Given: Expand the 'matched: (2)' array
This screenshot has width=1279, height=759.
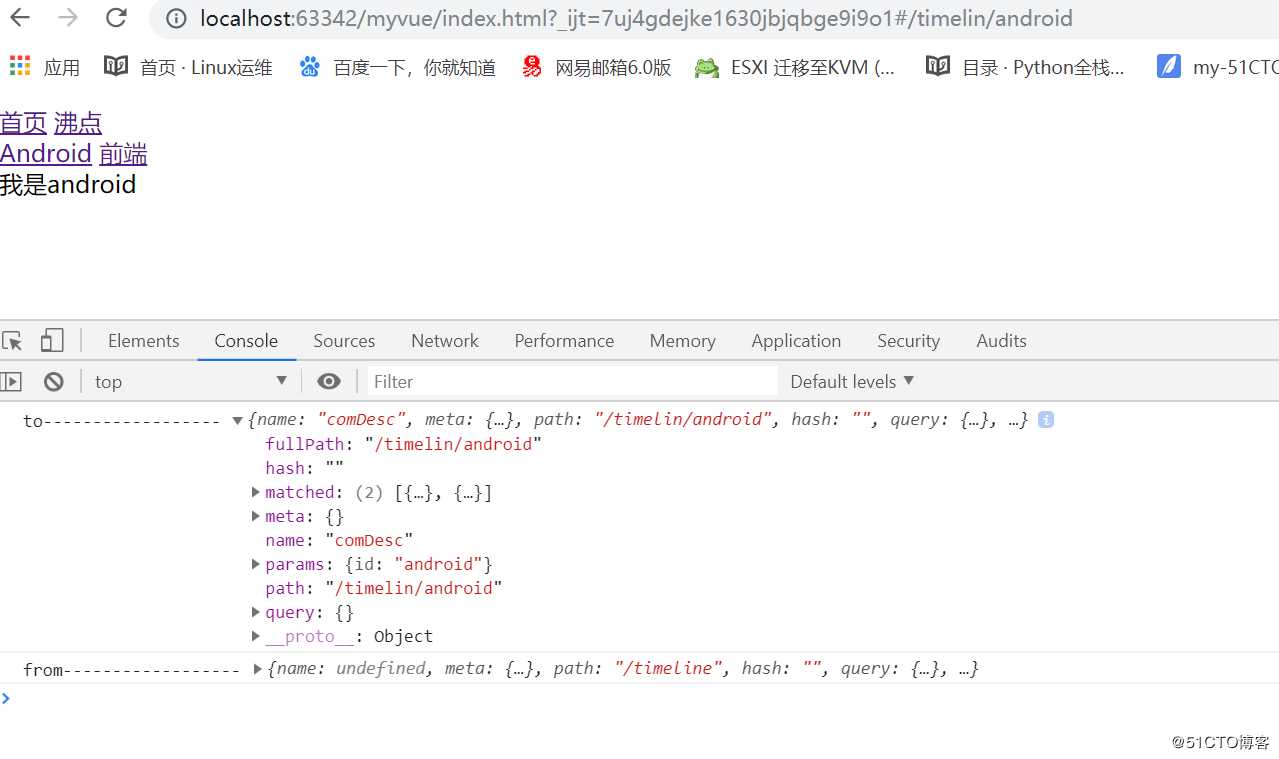Looking at the screenshot, I should coord(257,492).
